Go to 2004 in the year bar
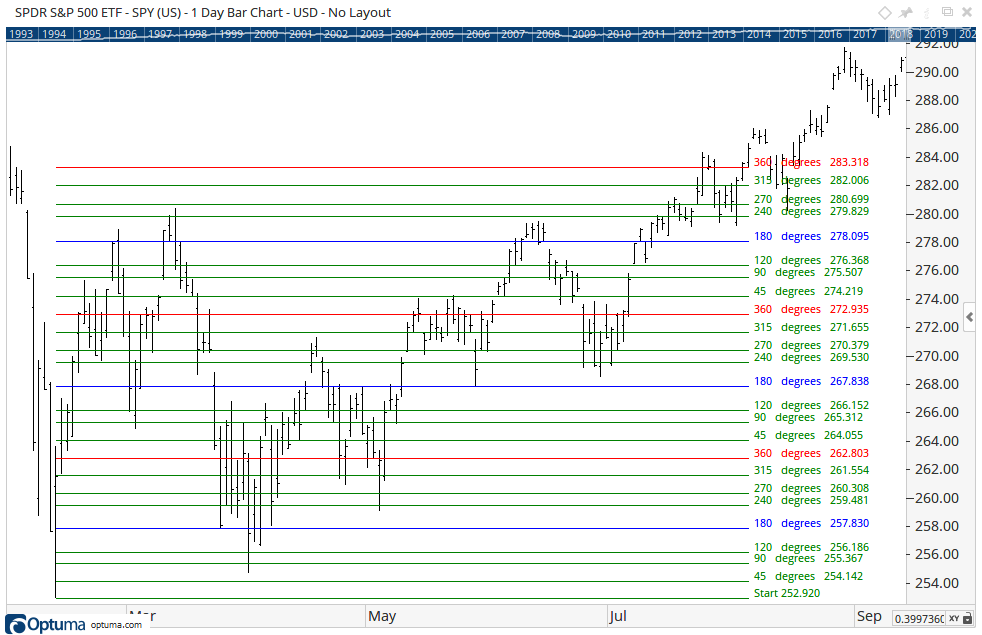The image size is (982, 635). (x=407, y=34)
